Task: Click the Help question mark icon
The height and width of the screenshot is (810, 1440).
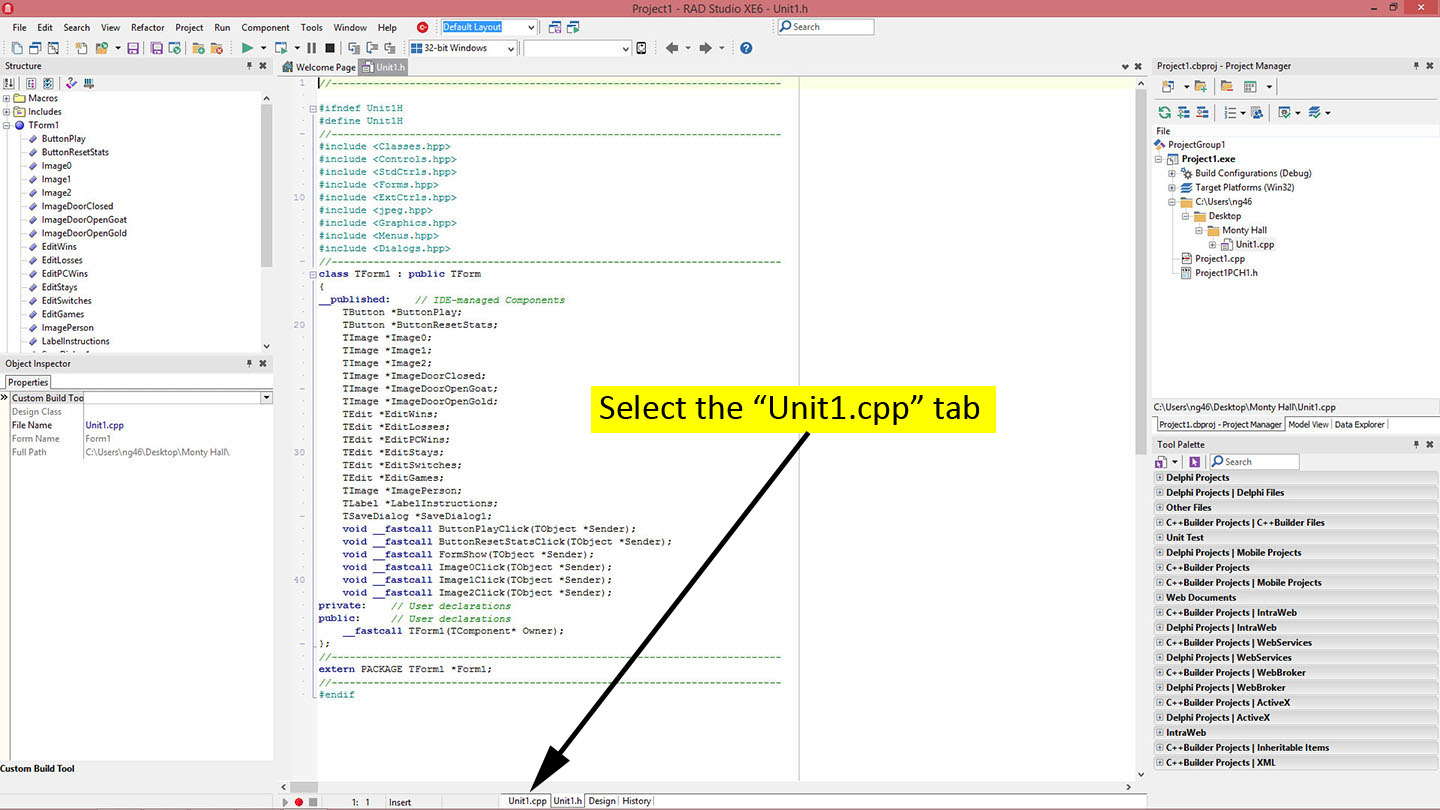Action: [746, 48]
